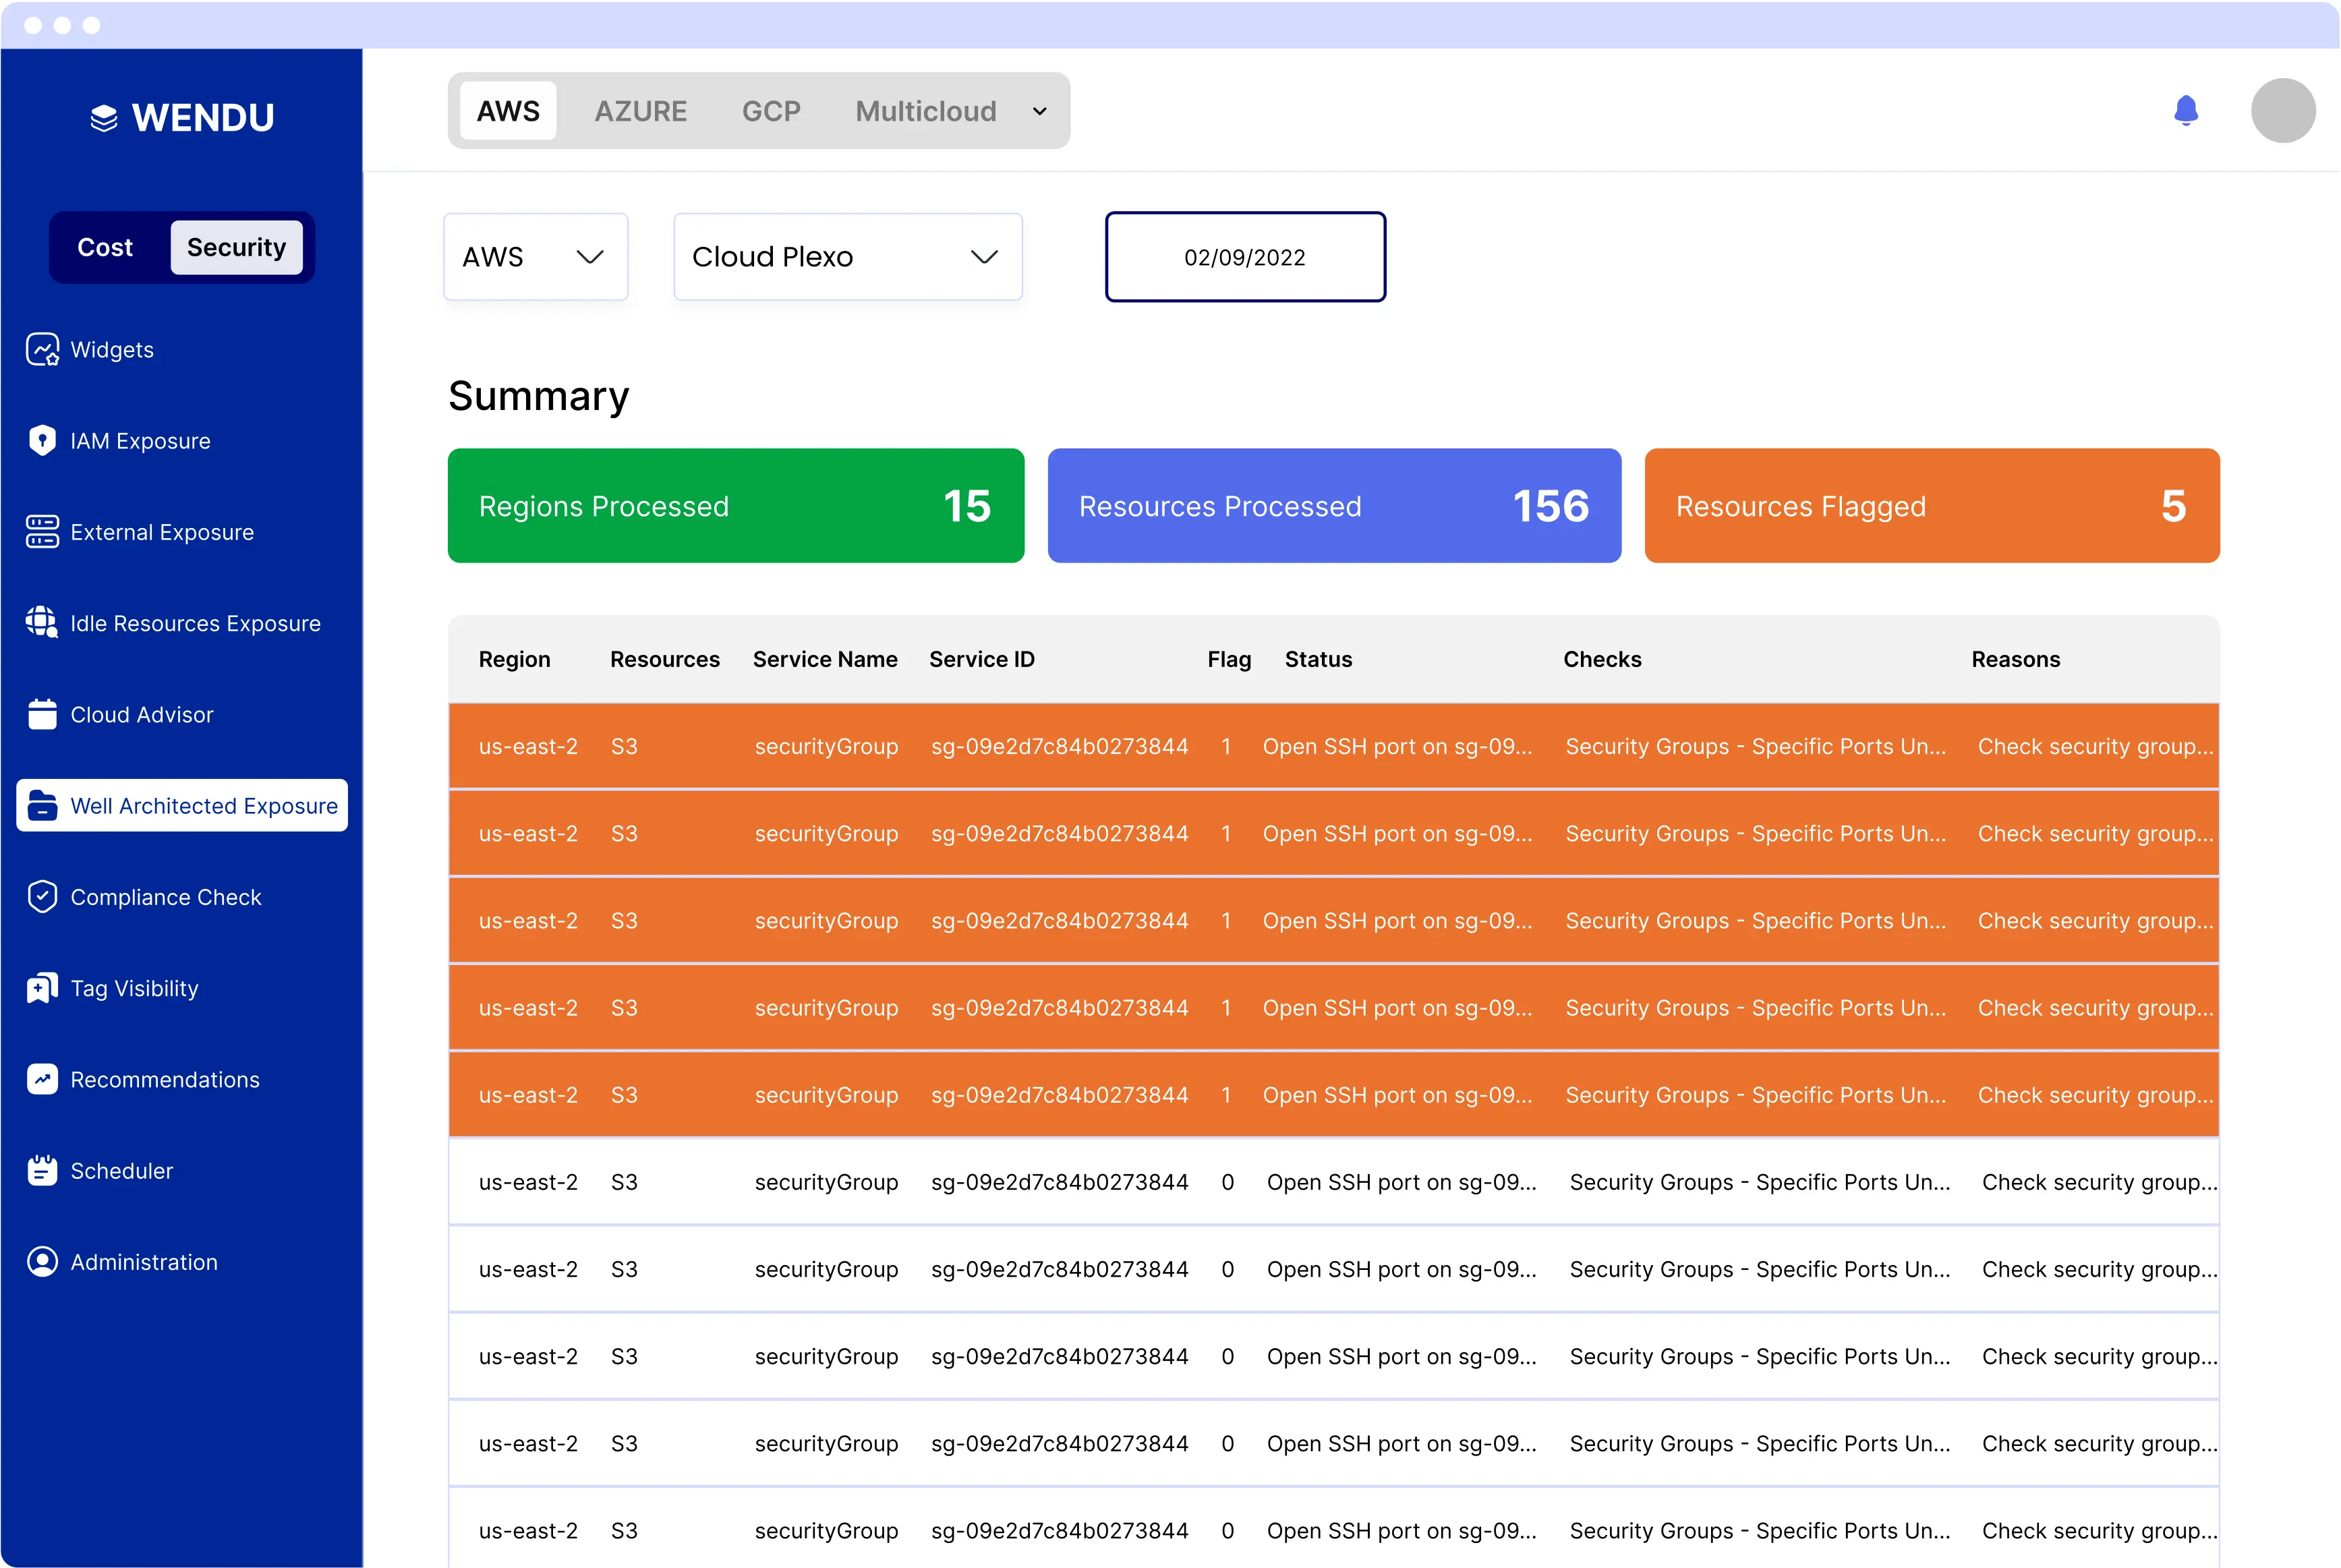Open External Exposure panel
The height and width of the screenshot is (1568, 2341).
162,531
